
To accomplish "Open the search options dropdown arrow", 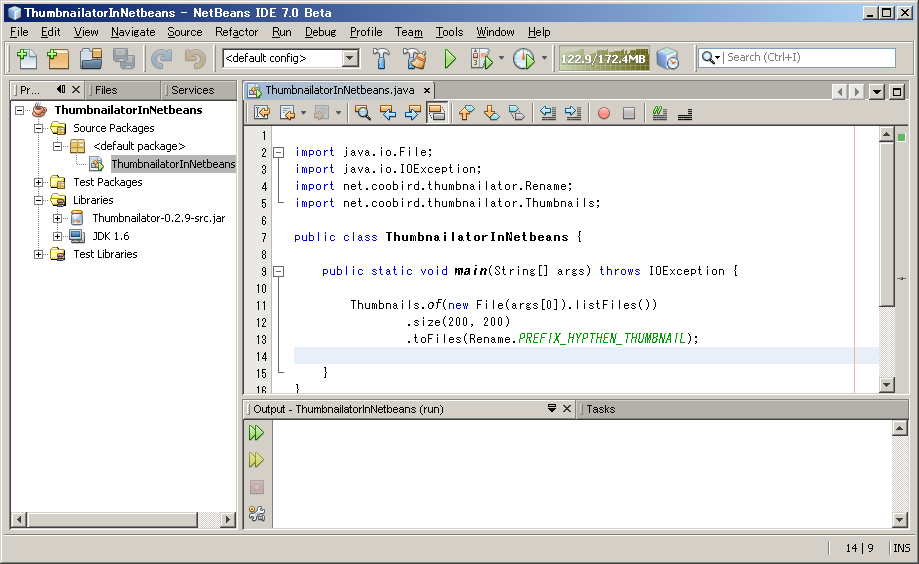I will [x=717, y=58].
